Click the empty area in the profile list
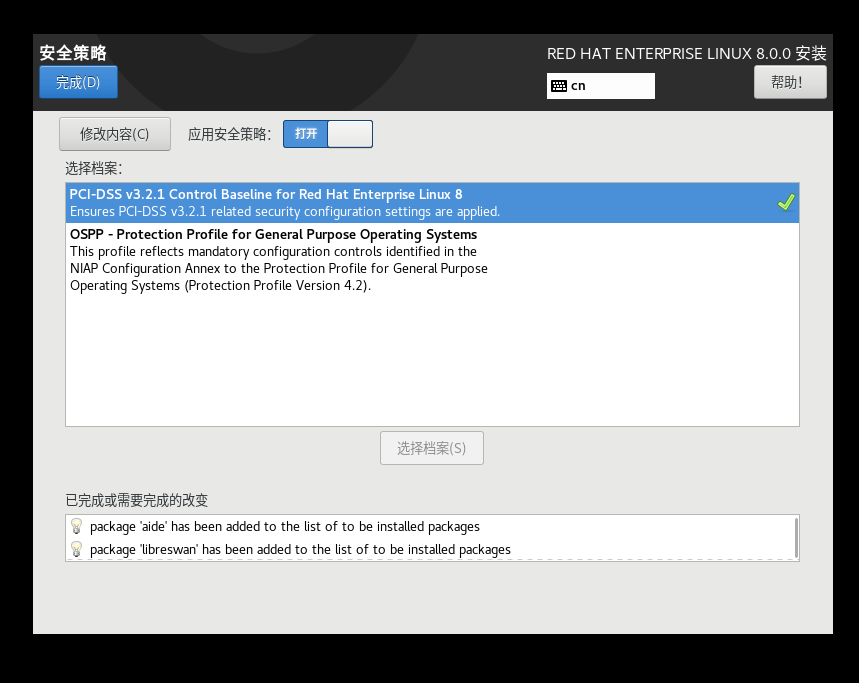Viewport: 859px width, 683px height. point(432,360)
